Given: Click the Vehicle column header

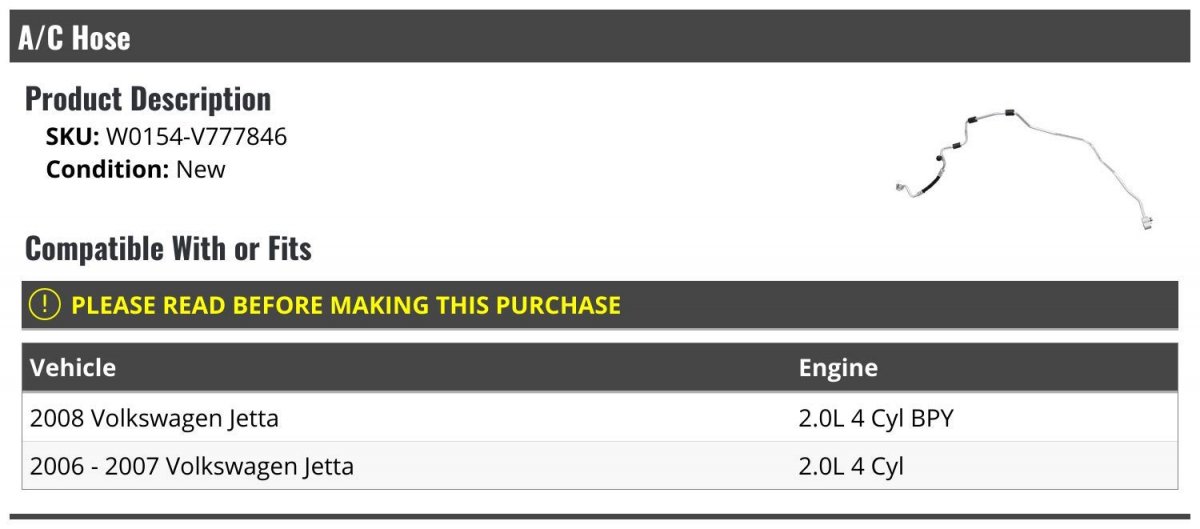Looking at the screenshot, I should pos(73,368).
